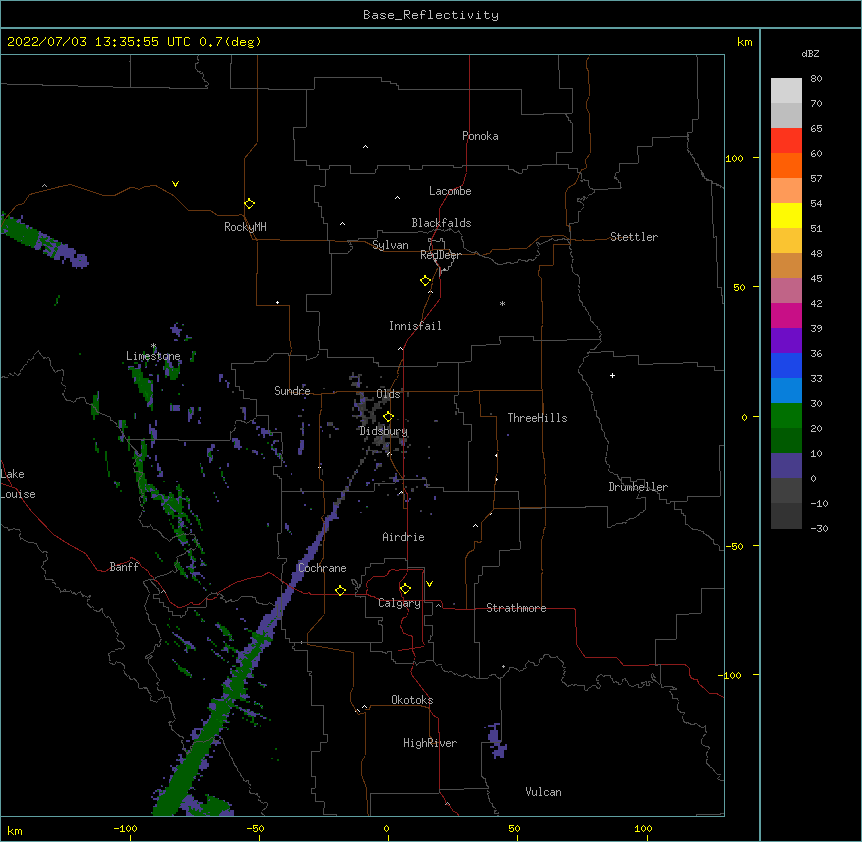Click the RedDeer city label

[x=440, y=255]
